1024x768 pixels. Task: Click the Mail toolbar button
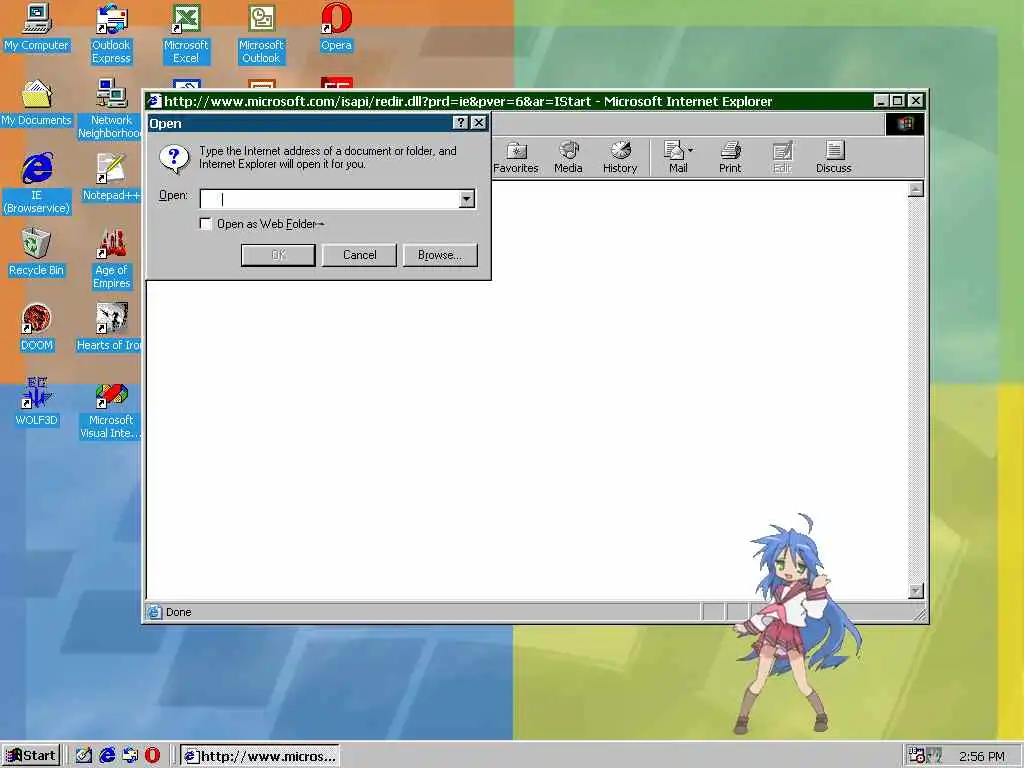click(674, 157)
